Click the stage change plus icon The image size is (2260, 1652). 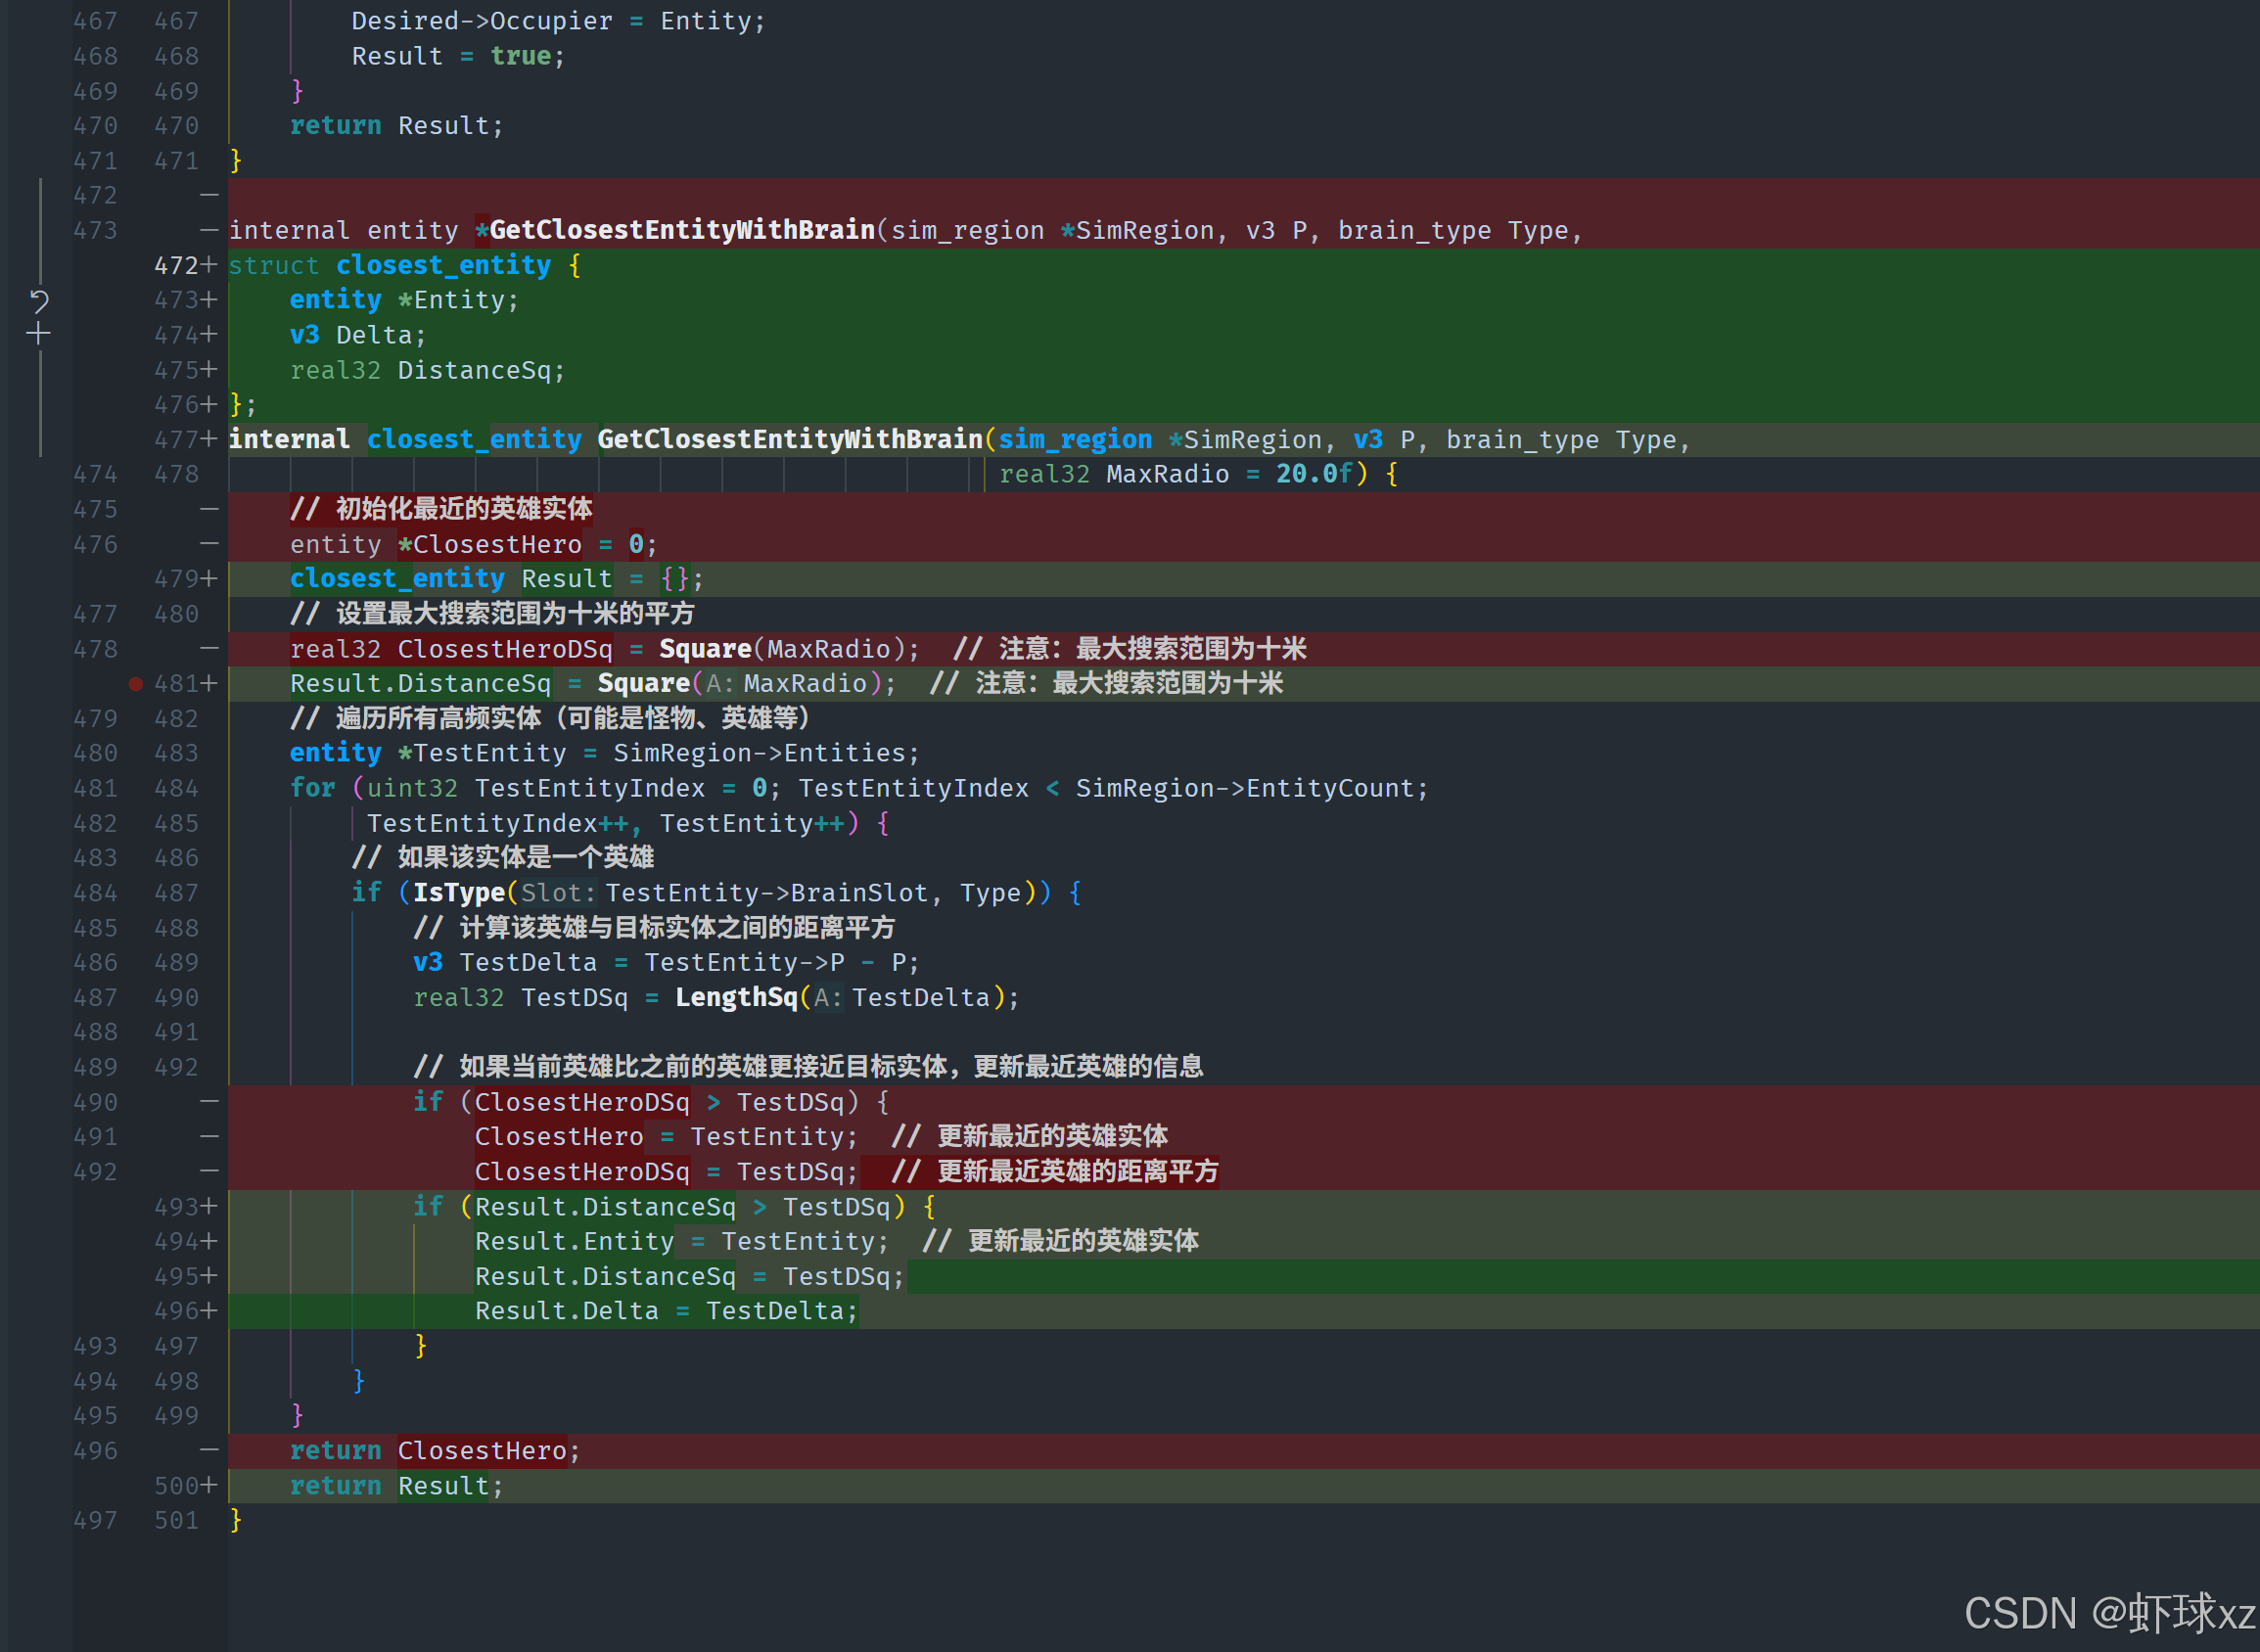point(38,334)
